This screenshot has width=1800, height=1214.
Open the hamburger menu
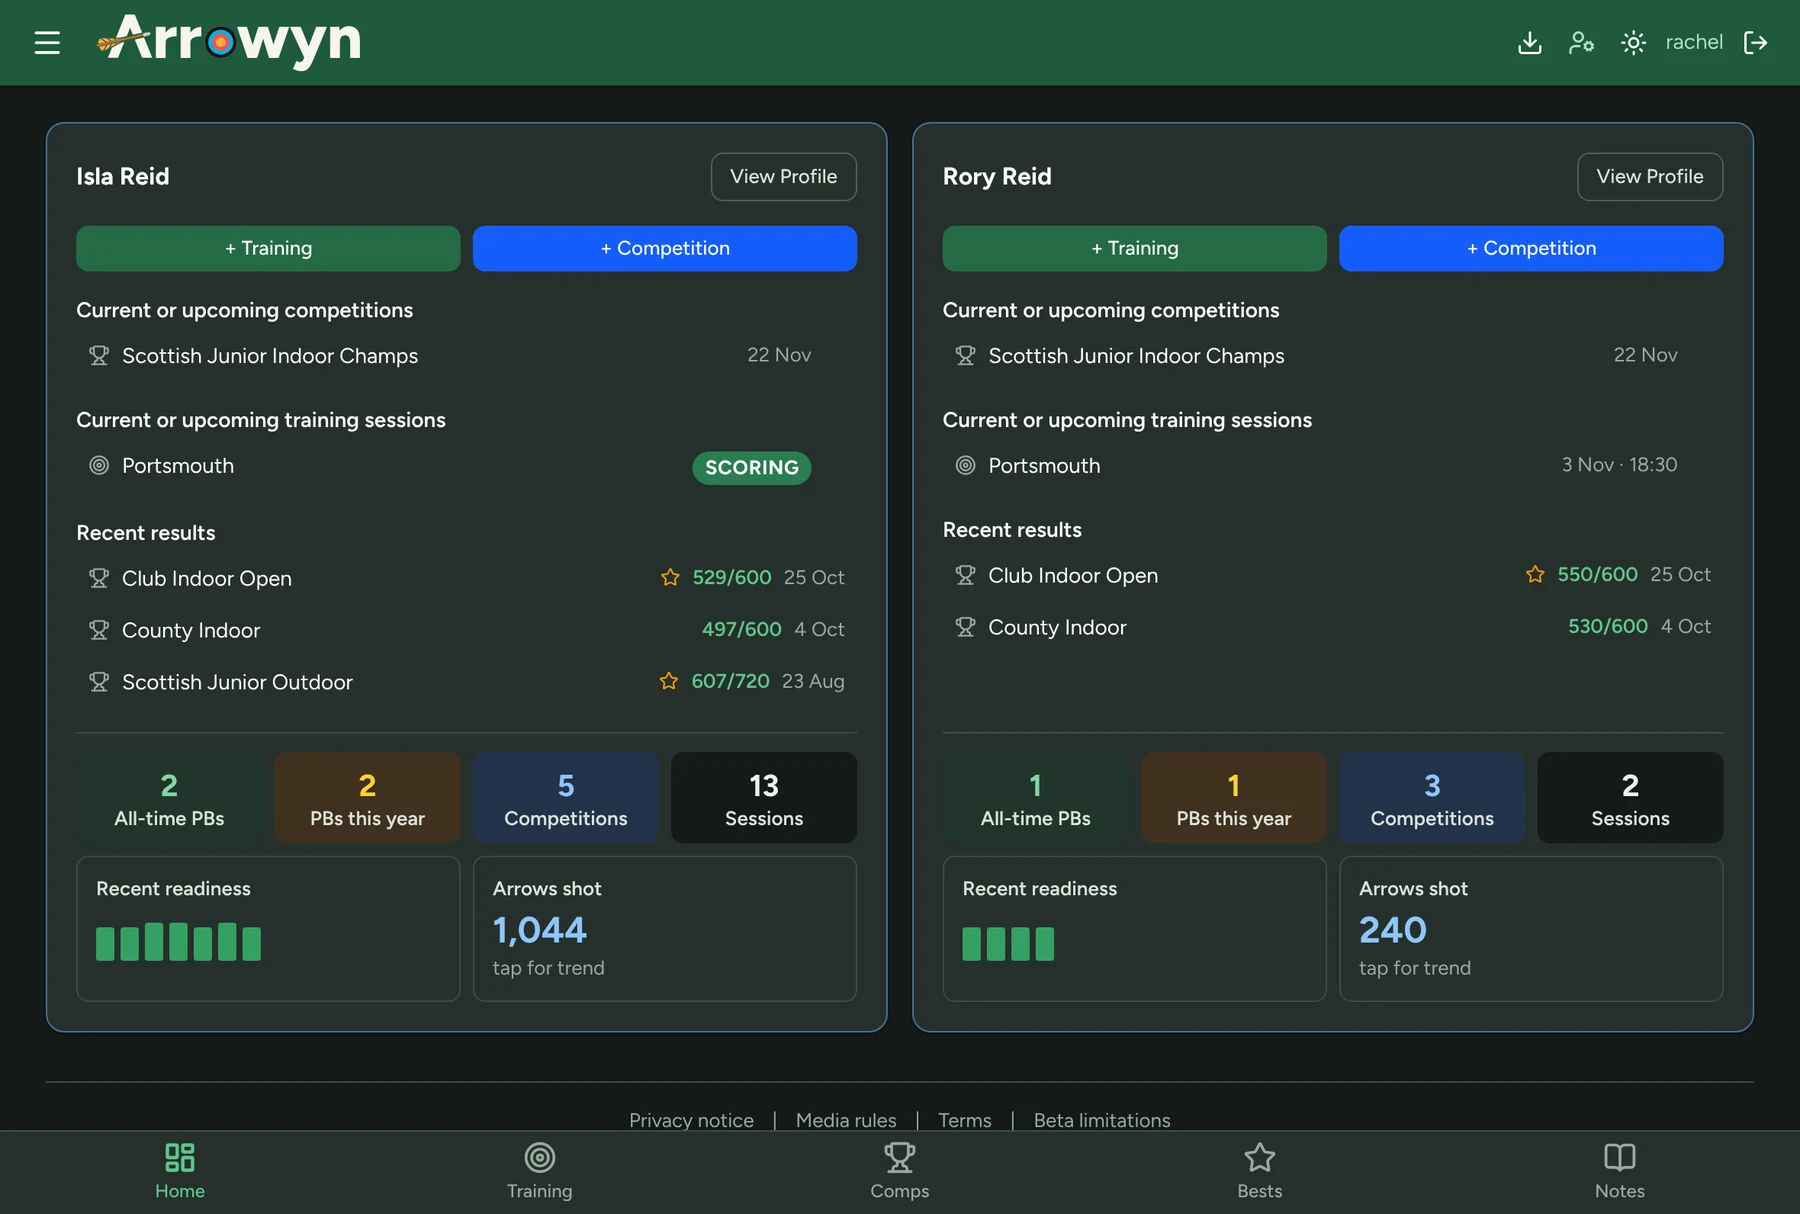(x=47, y=42)
